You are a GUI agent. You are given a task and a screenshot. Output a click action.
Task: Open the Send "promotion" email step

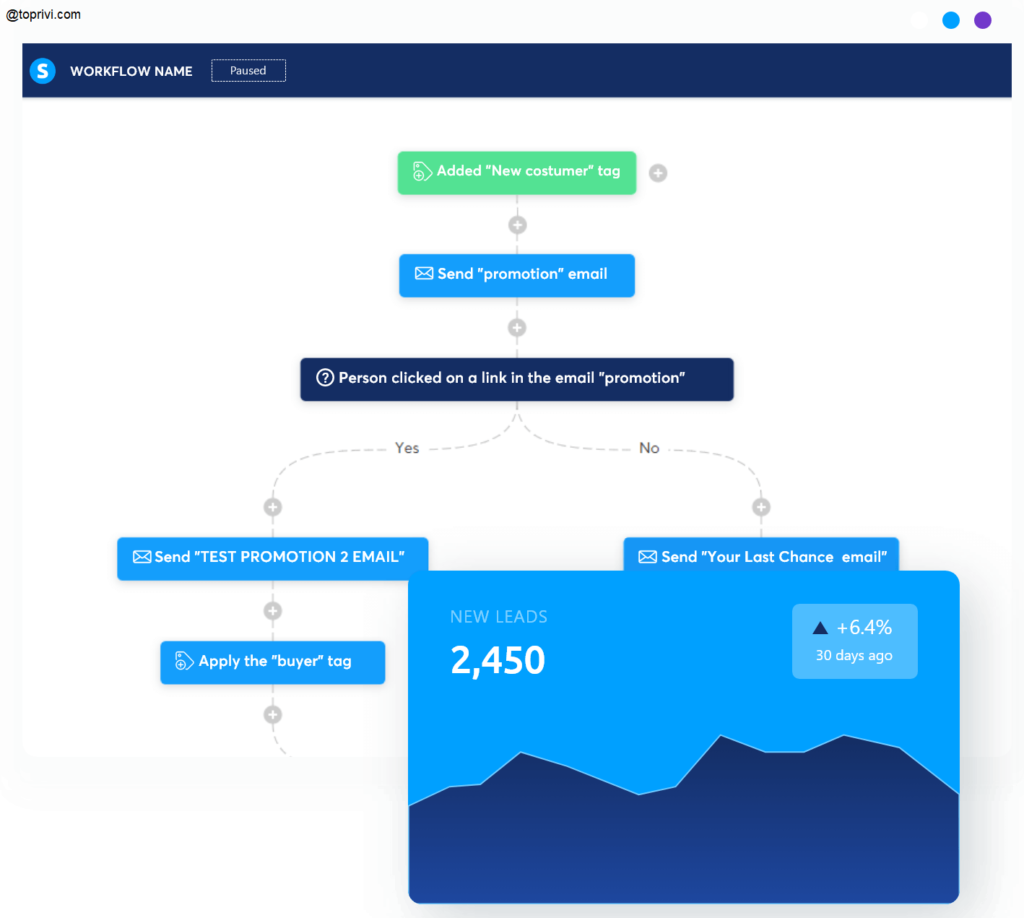(517, 275)
